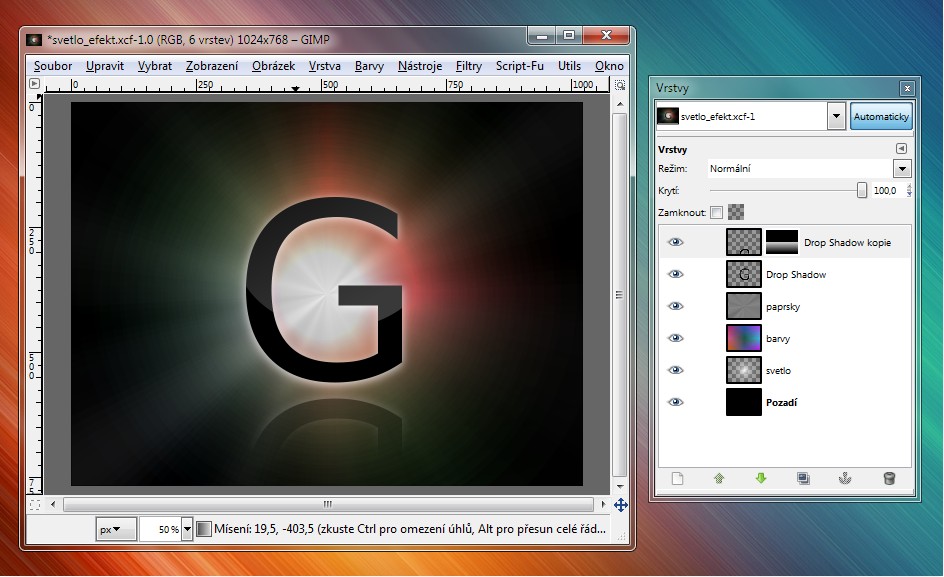Viewport: 944px width, 577px height.
Task: Open the 50% zoom dropdown
Action: 187,529
